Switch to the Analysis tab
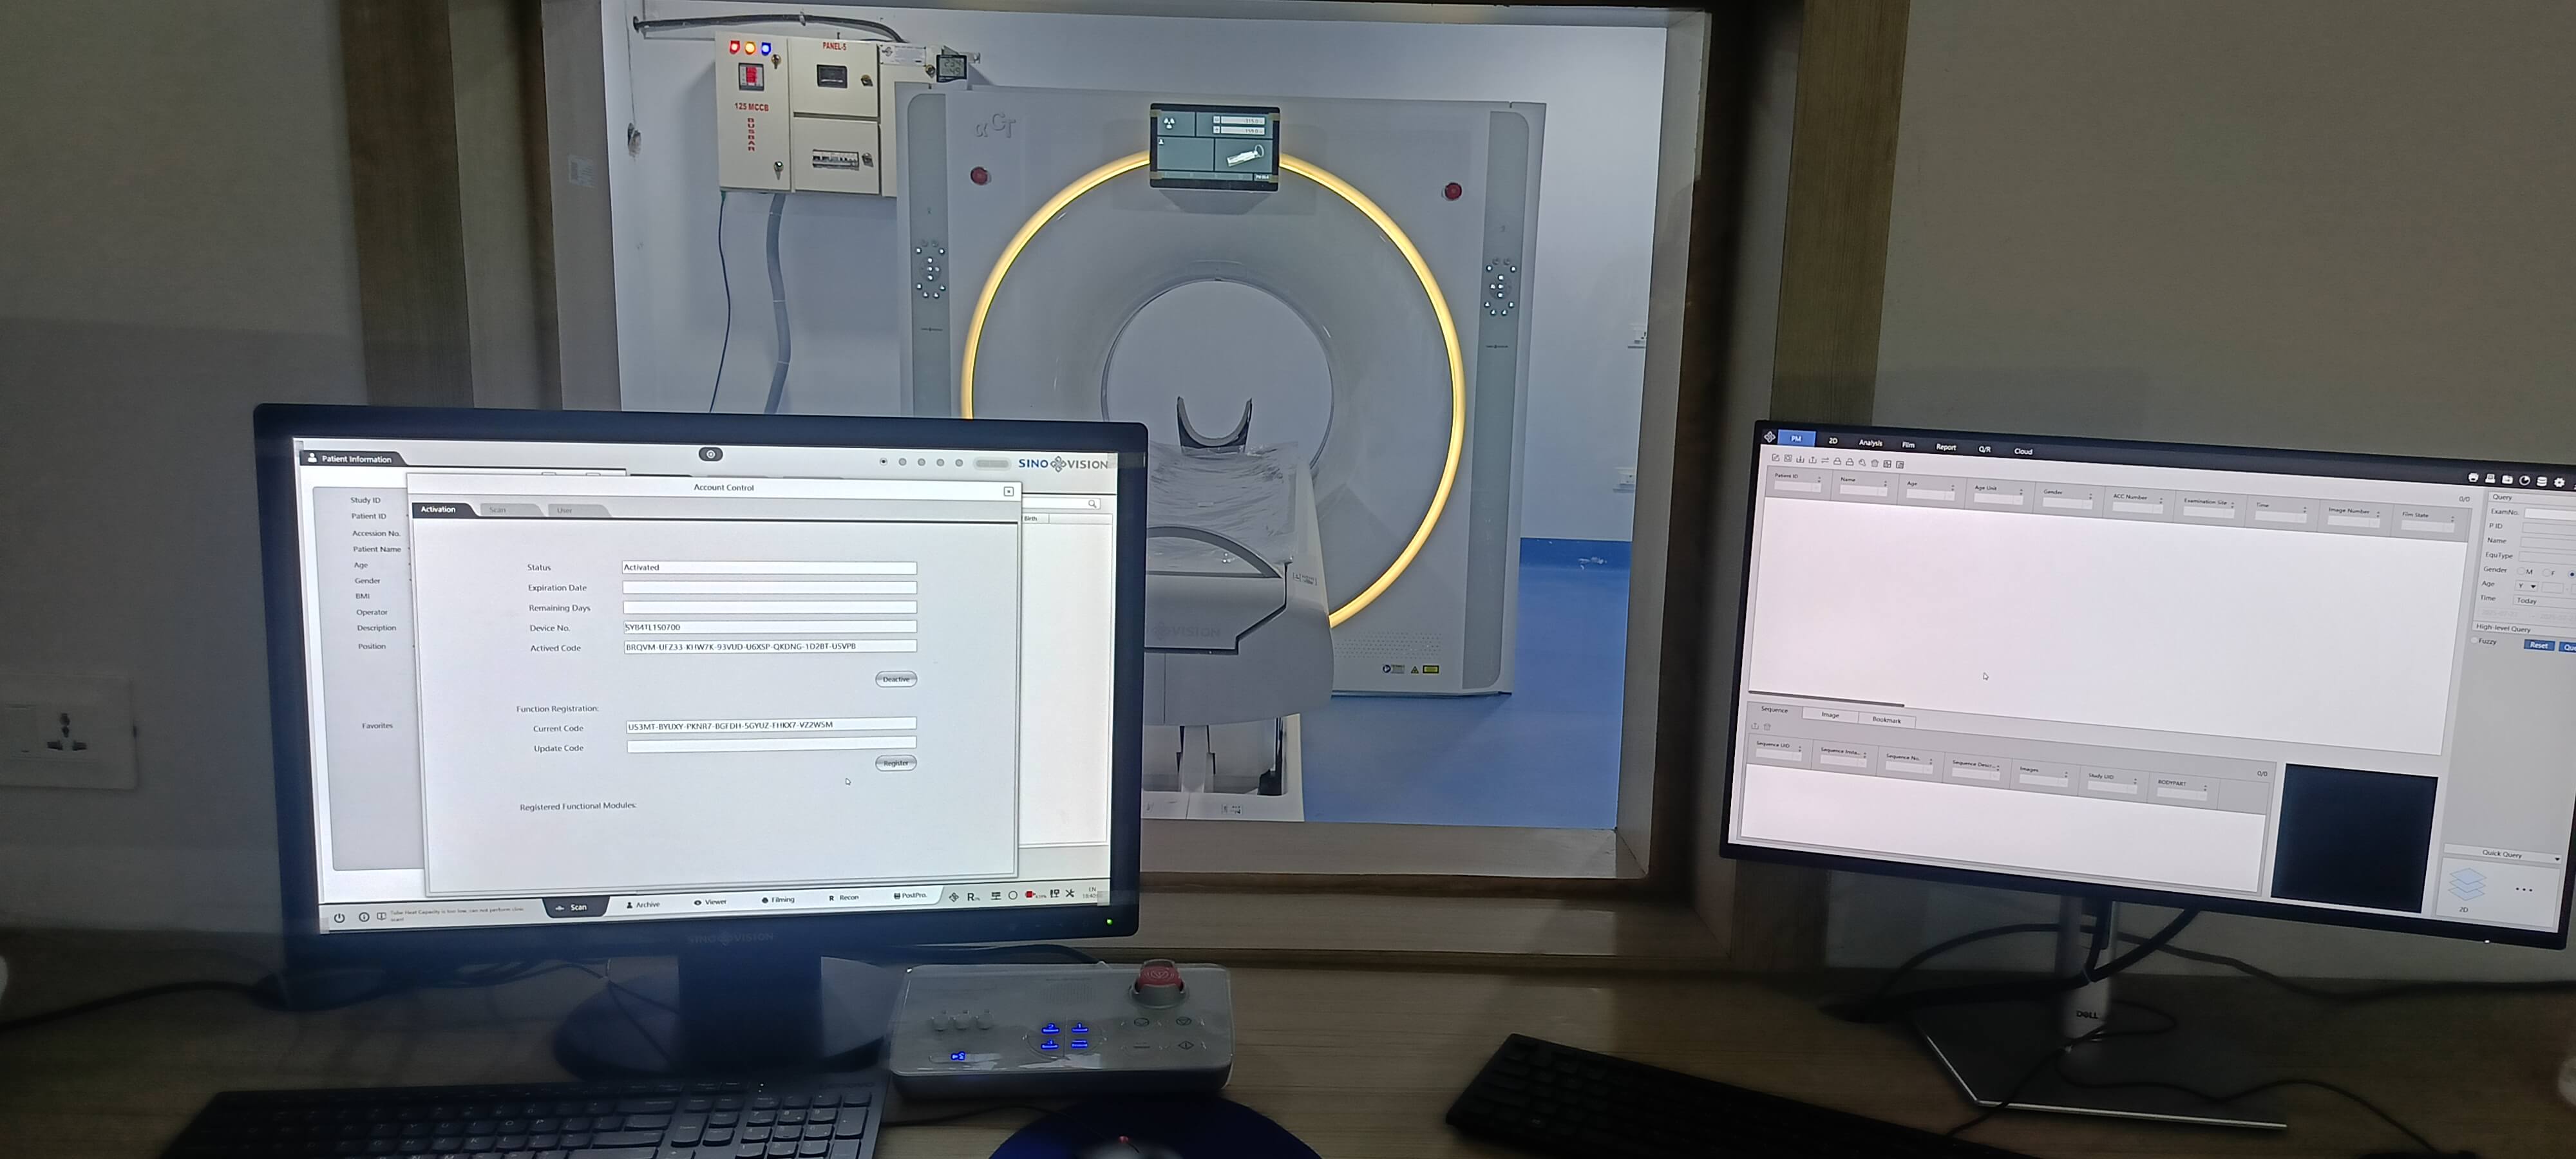The height and width of the screenshot is (1159, 2576). (1870, 443)
